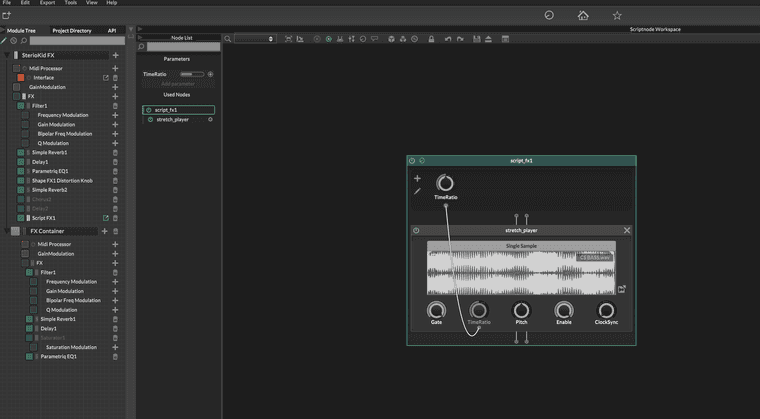
Task: Click the star favorites icon
Action: pos(617,15)
